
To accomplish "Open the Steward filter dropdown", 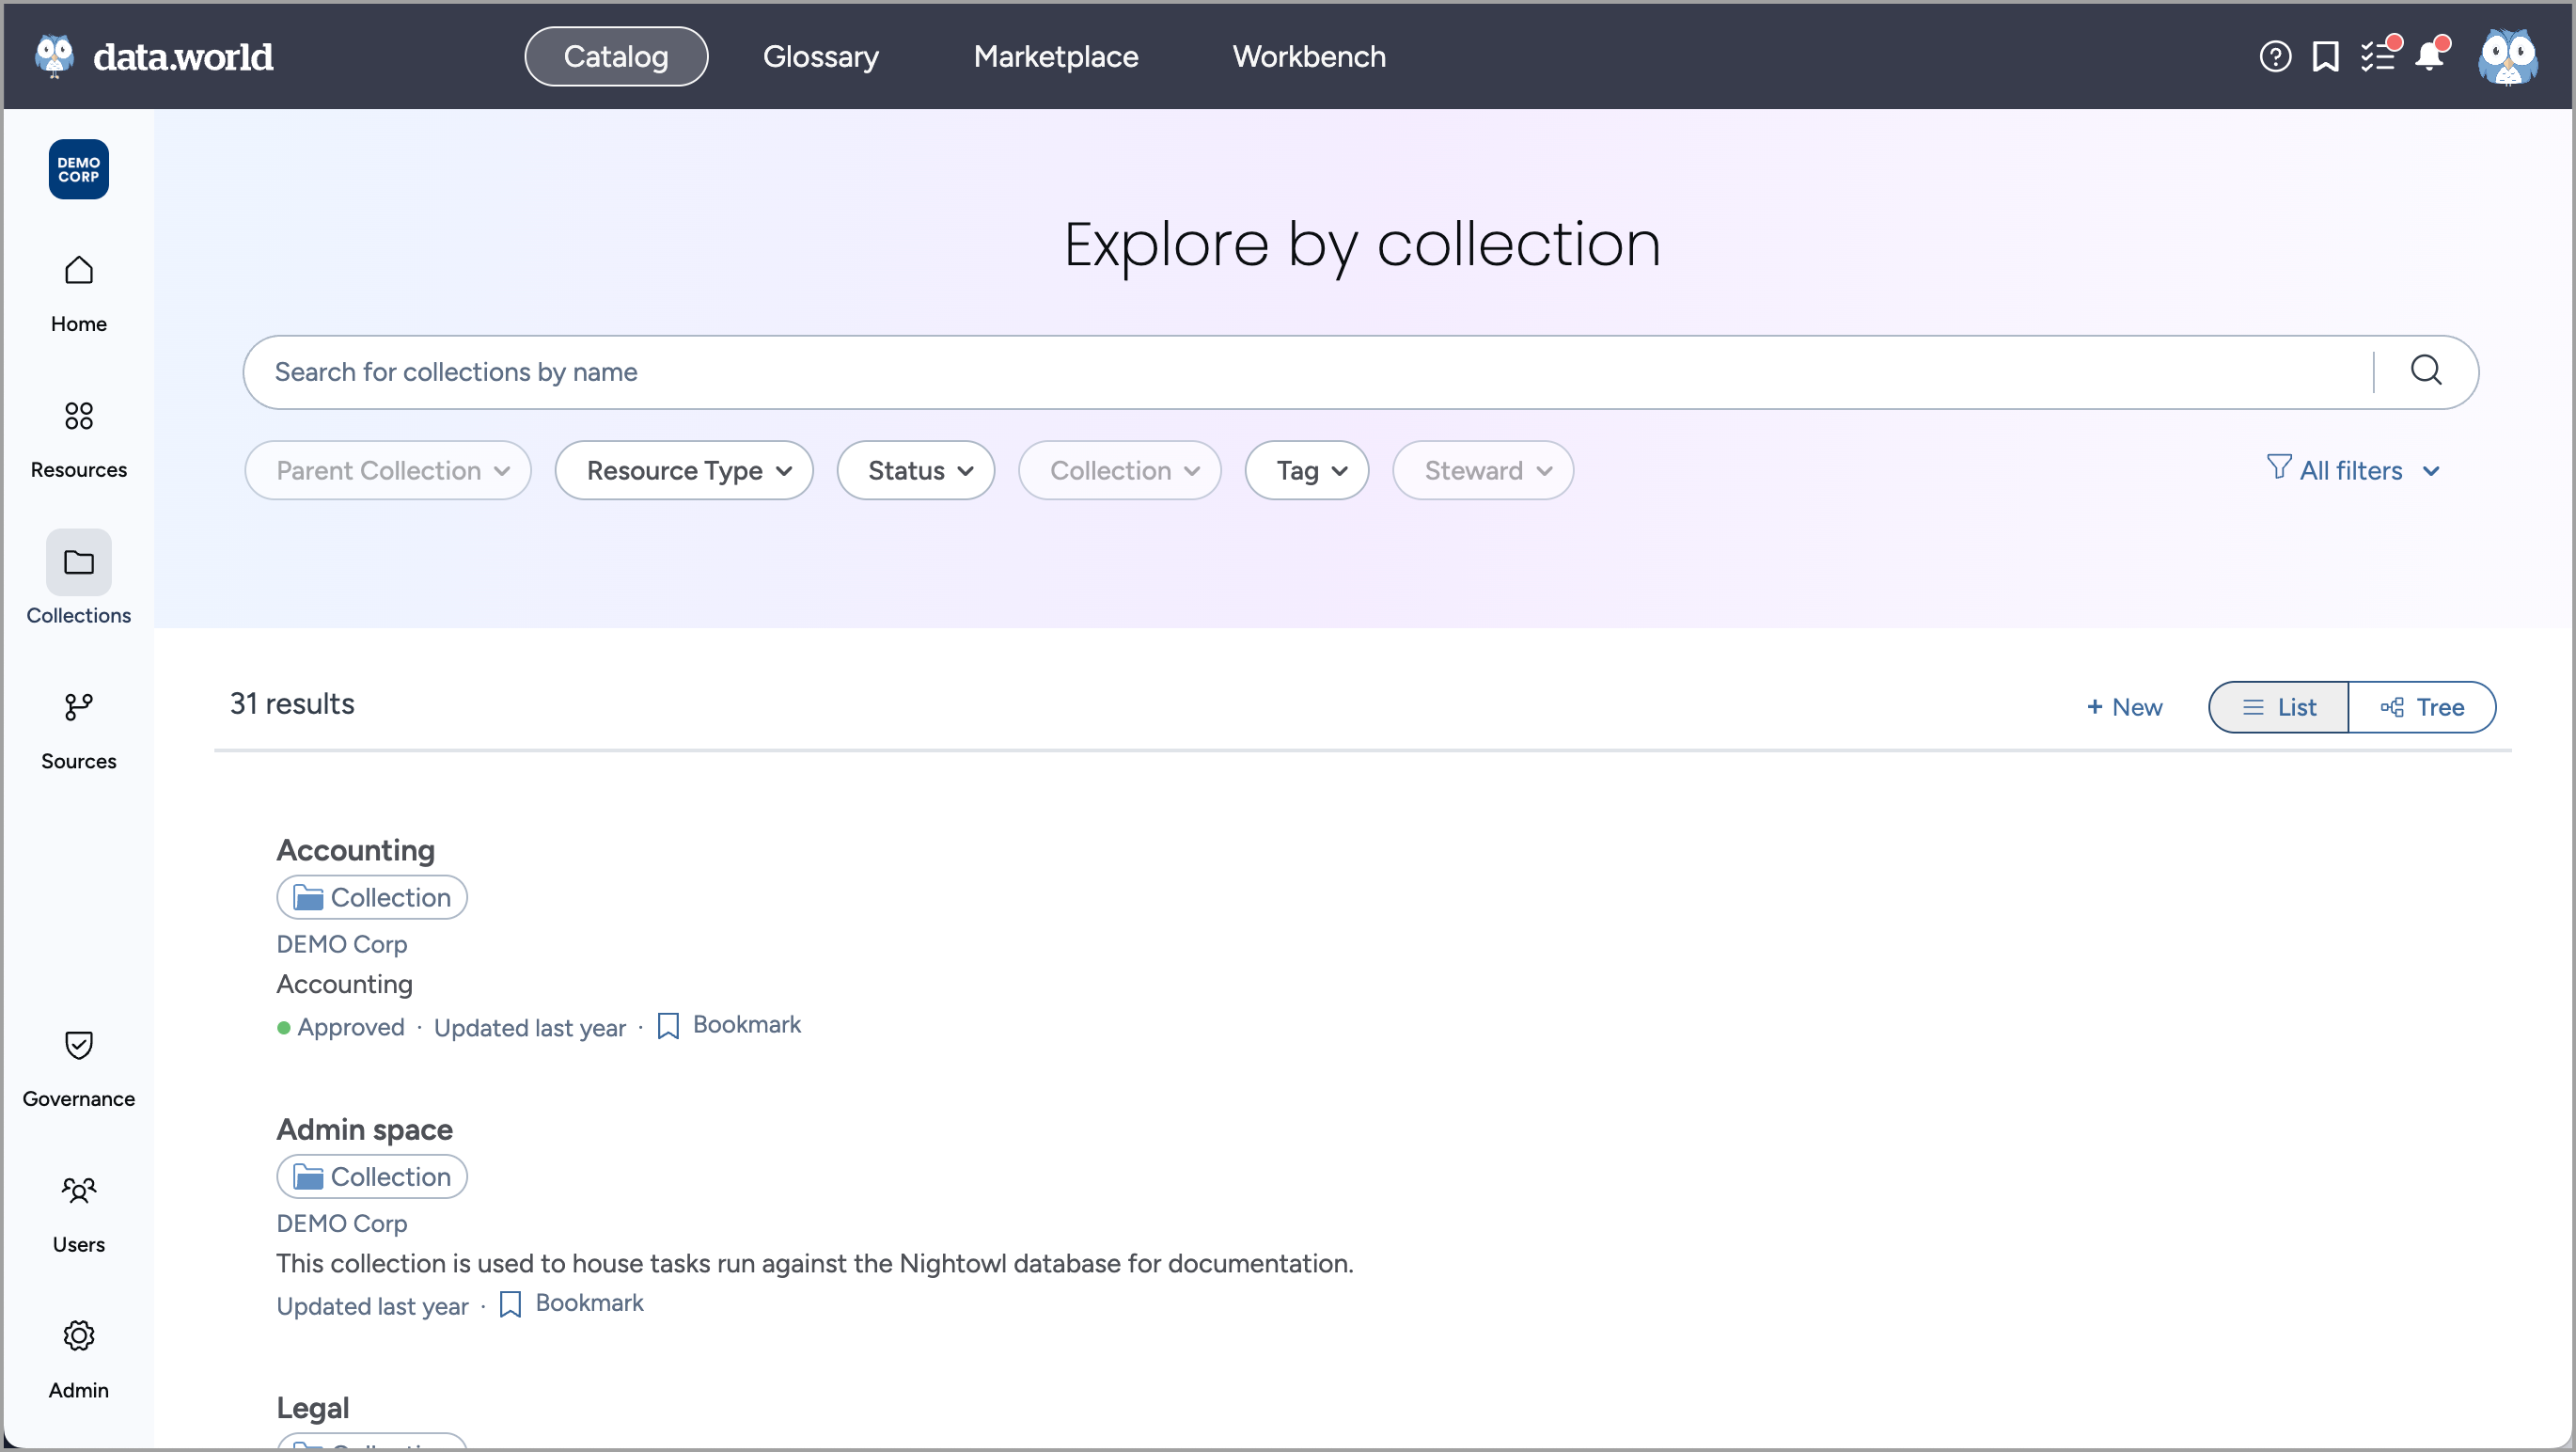I will [x=1482, y=470].
